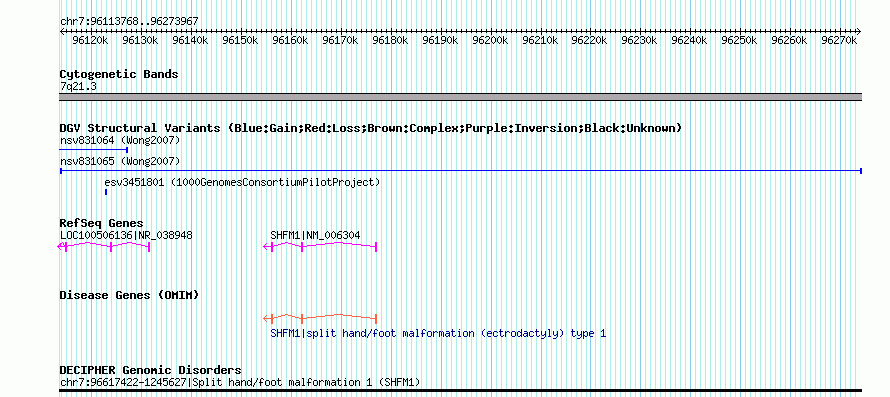The image size is (890, 397).
Task: Click the black DECIPHER disorder bar
Action: coord(461,391)
